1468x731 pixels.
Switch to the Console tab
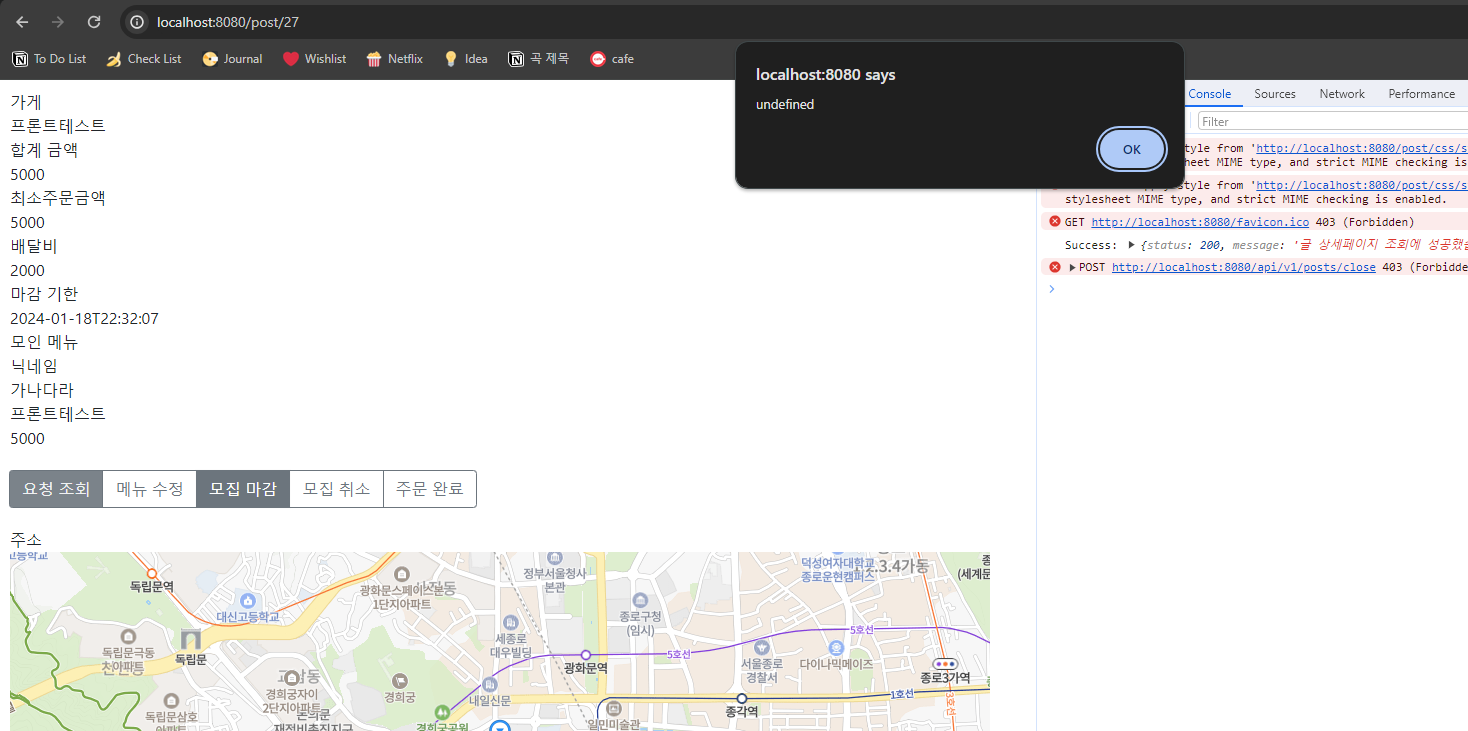1209,94
